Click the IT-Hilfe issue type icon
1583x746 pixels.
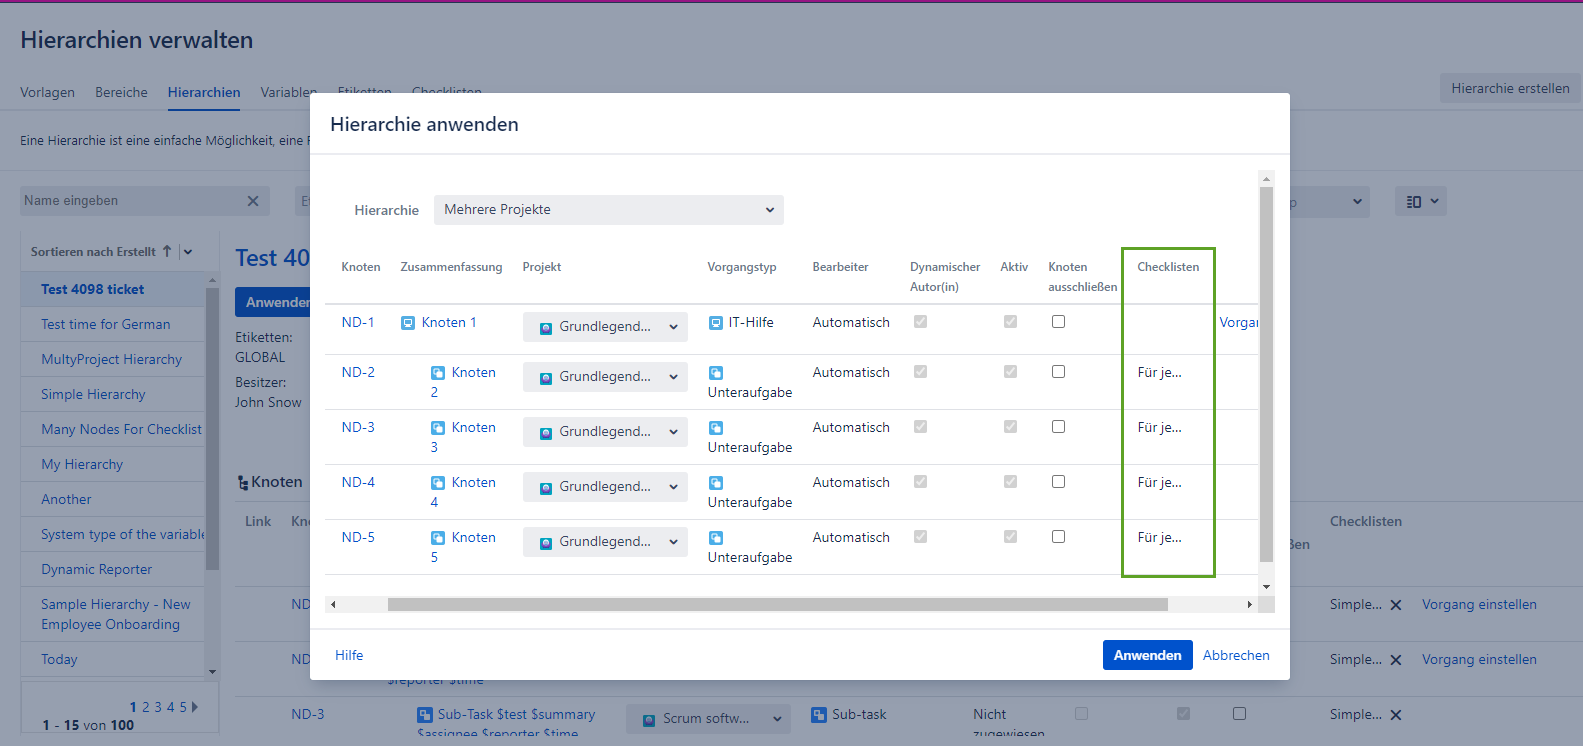tap(716, 323)
